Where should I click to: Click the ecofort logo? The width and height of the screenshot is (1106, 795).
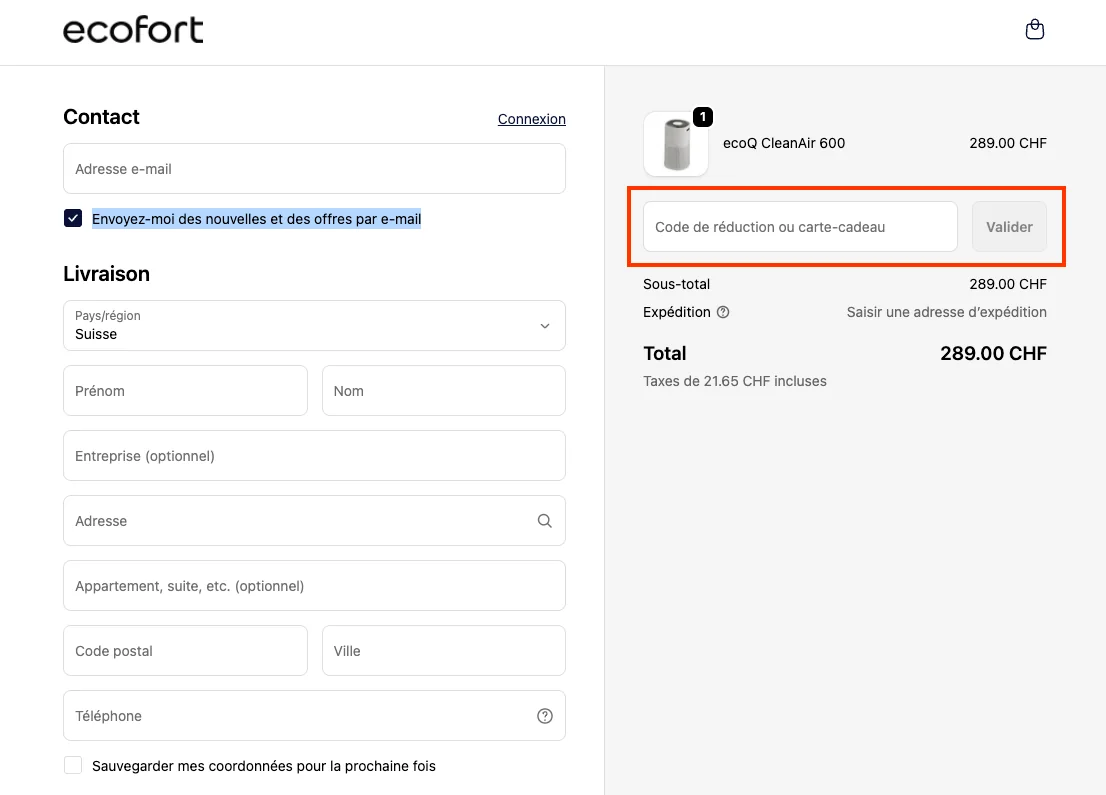pyautogui.click(x=133, y=30)
